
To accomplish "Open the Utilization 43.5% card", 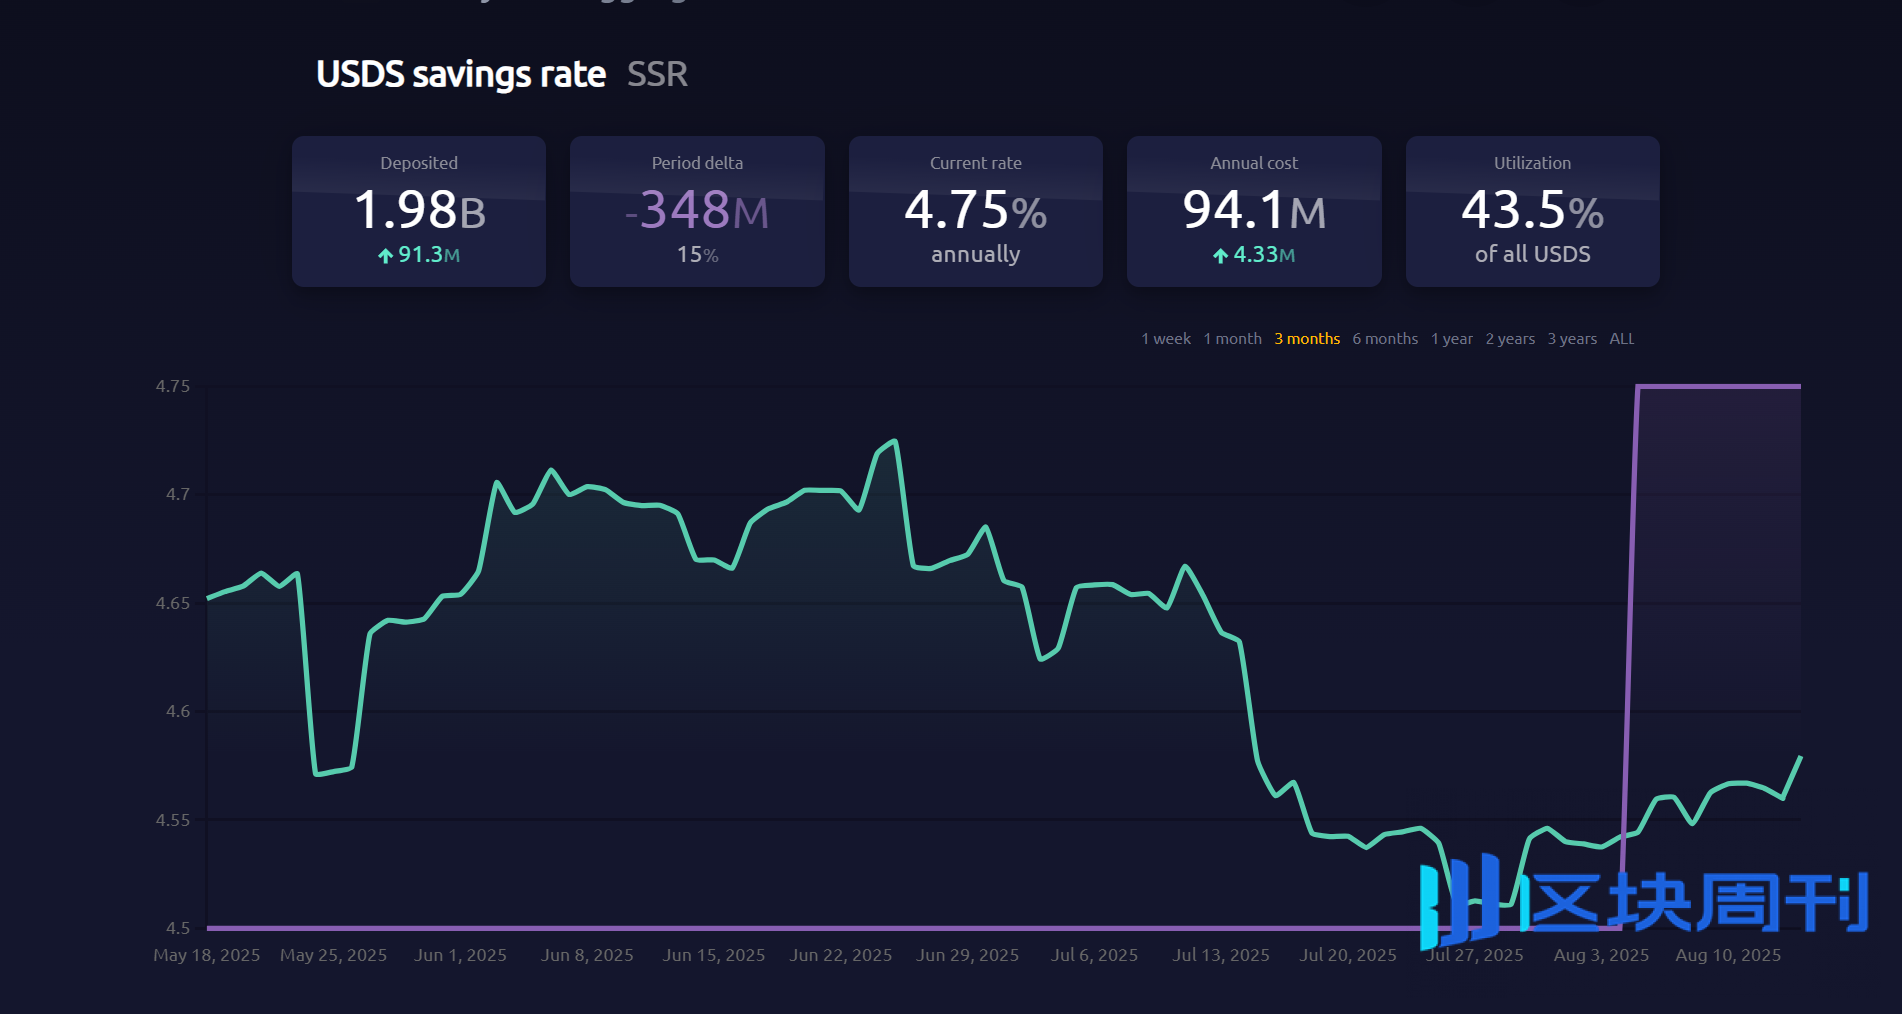I will point(1533,211).
